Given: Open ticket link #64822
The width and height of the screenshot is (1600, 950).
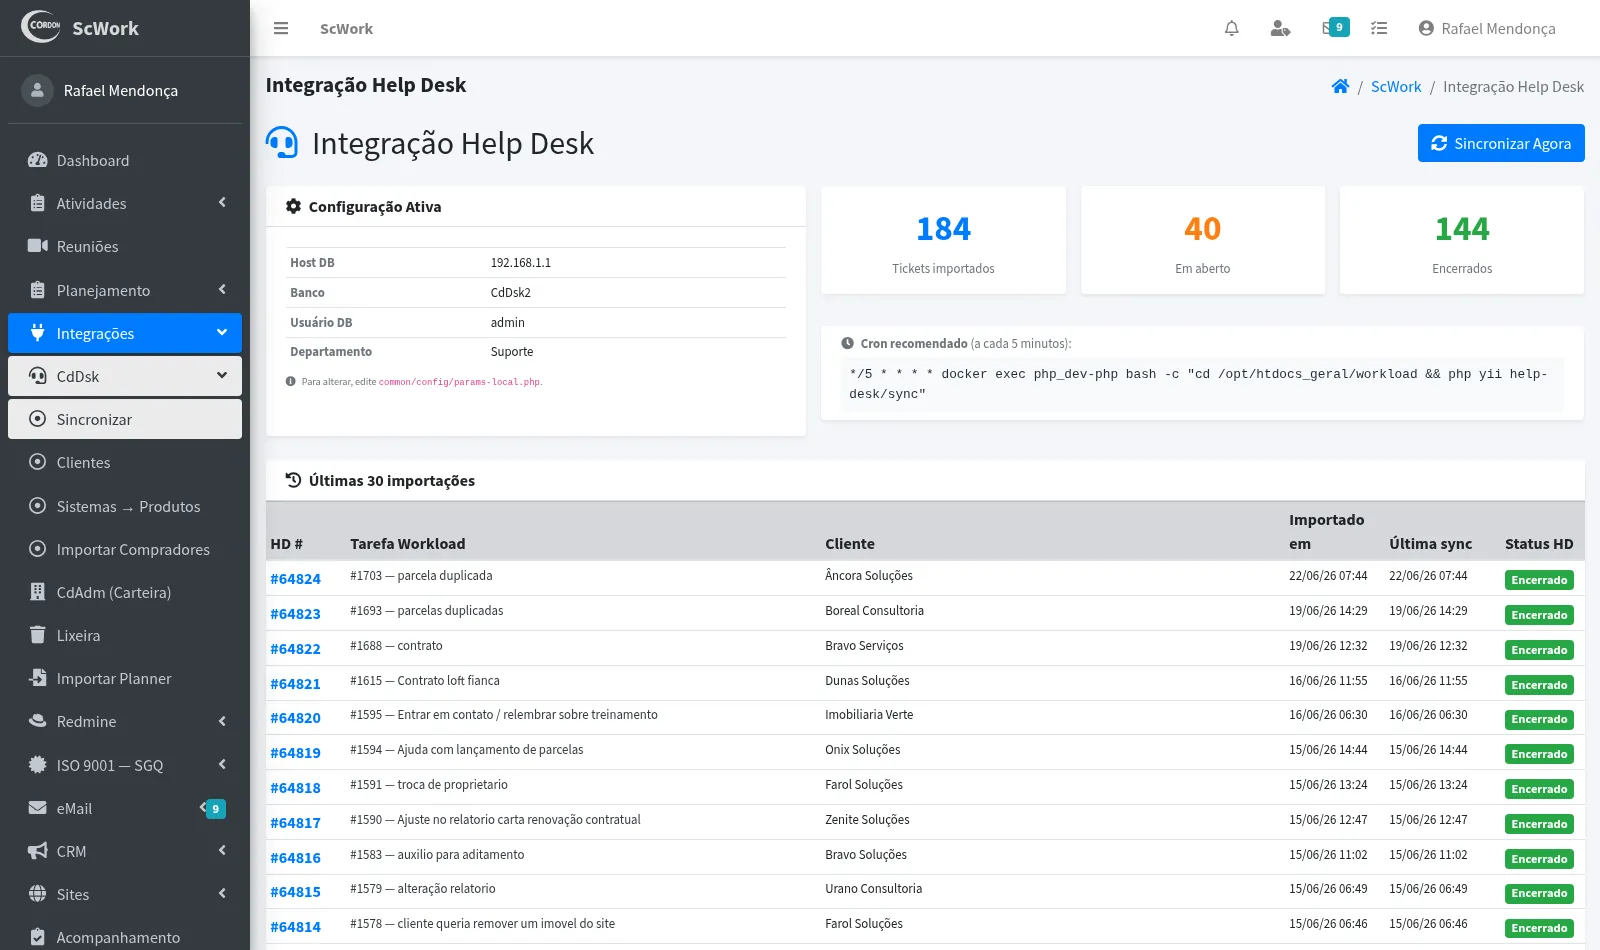Looking at the screenshot, I should tap(295, 649).
